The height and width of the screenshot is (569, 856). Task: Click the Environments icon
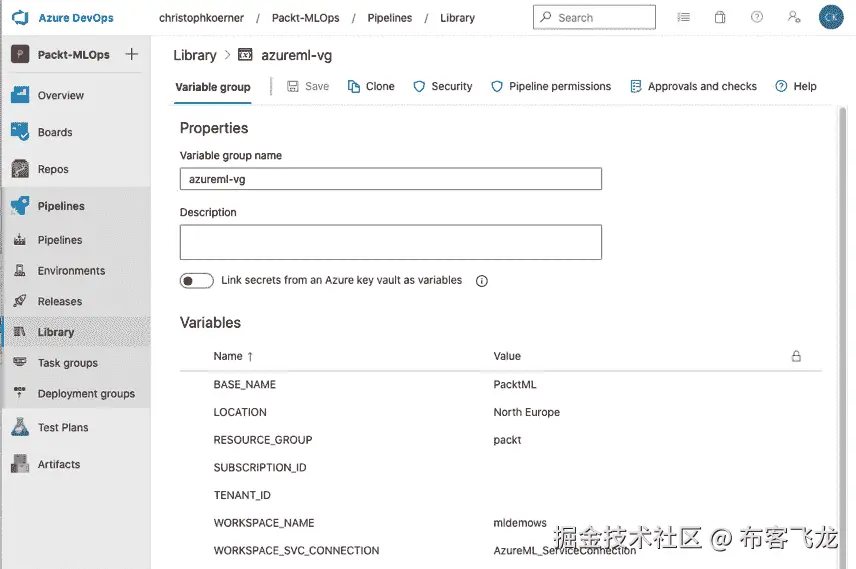click(x=20, y=270)
